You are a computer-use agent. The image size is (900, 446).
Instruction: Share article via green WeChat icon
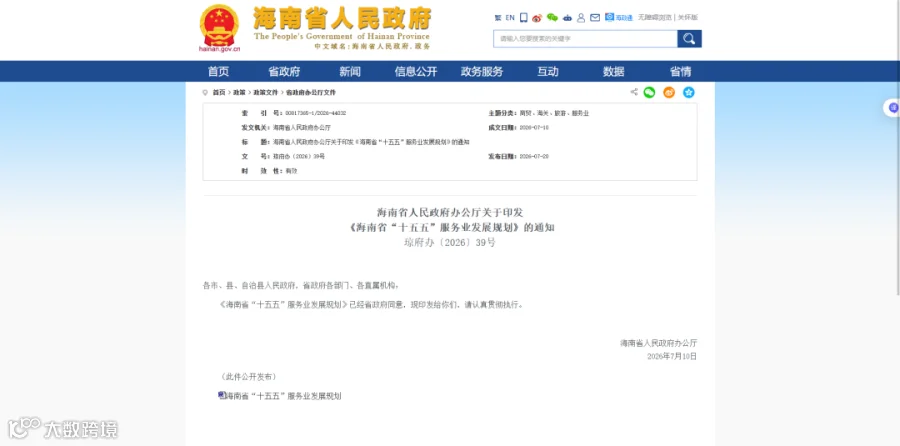tap(649, 92)
